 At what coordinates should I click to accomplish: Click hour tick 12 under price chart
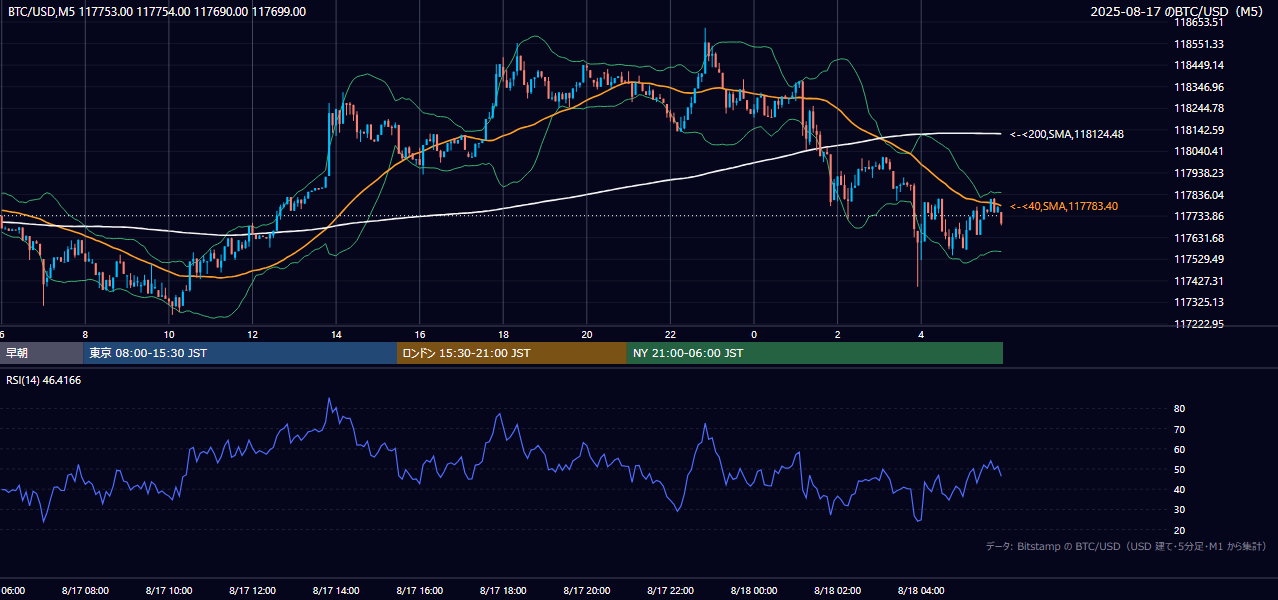252,334
